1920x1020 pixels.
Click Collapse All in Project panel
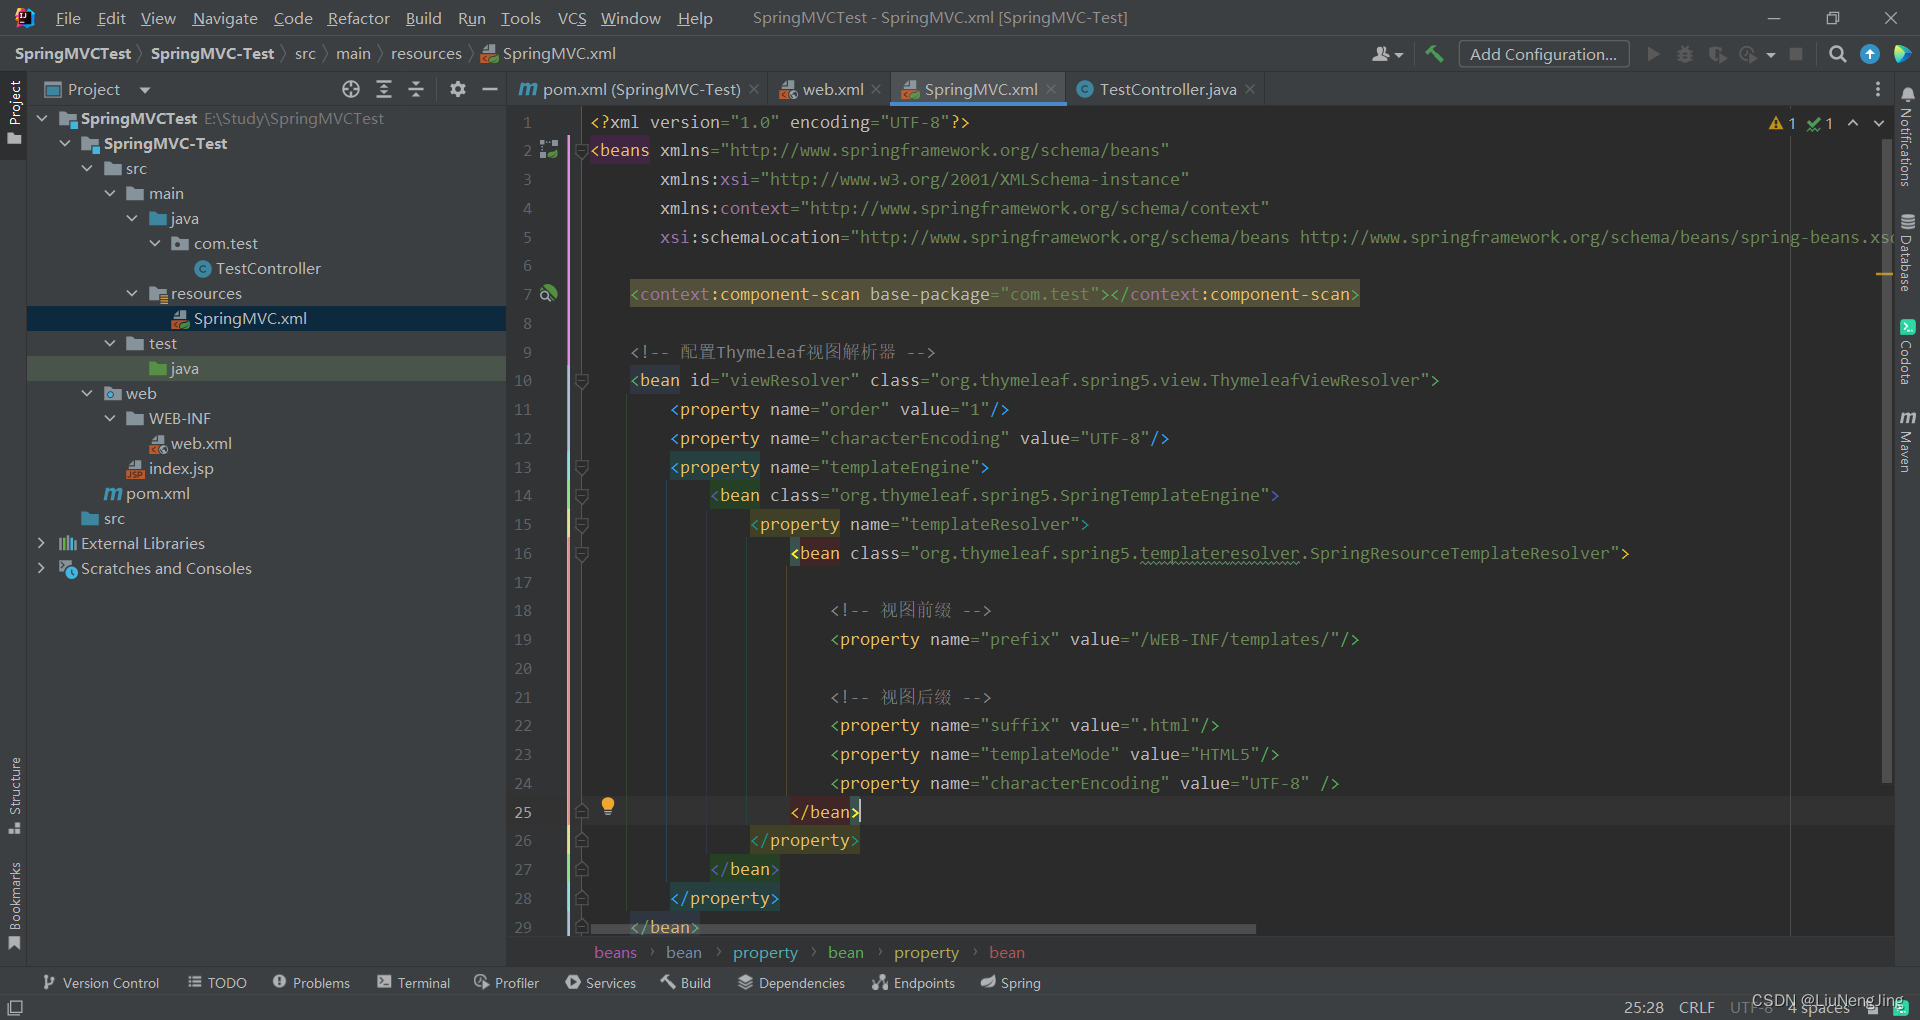pyautogui.click(x=416, y=89)
